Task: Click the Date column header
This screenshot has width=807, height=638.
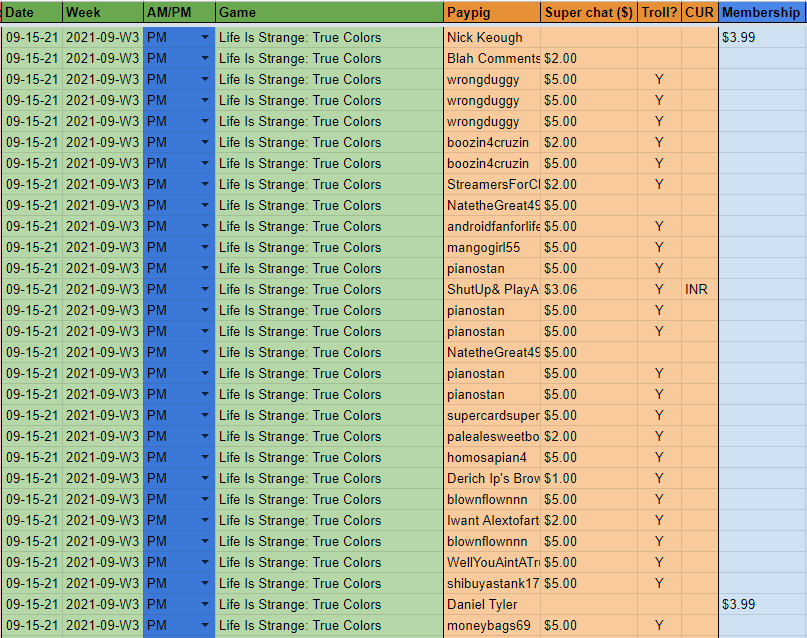Action: tap(32, 12)
